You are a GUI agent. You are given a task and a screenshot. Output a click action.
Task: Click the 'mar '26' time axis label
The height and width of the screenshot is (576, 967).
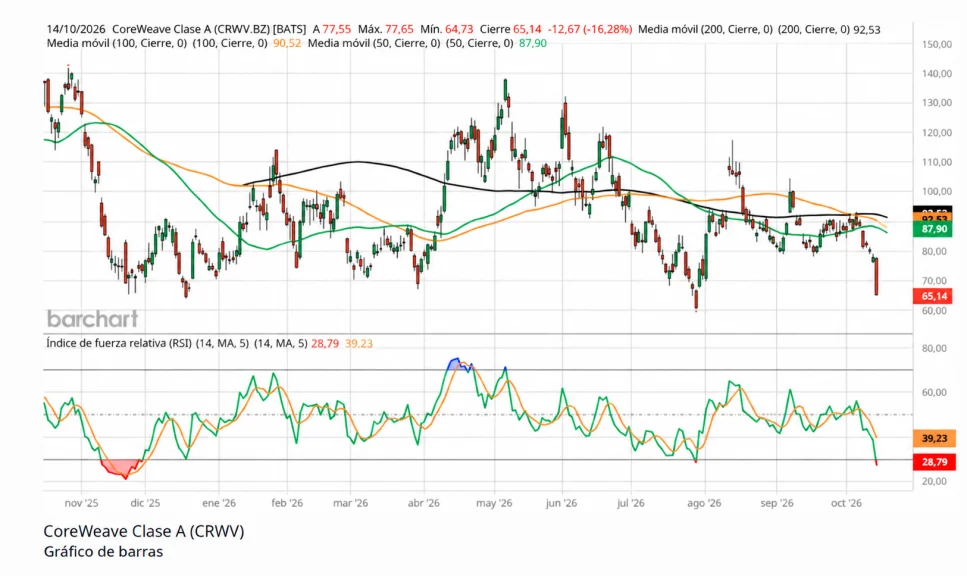(x=350, y=503)
